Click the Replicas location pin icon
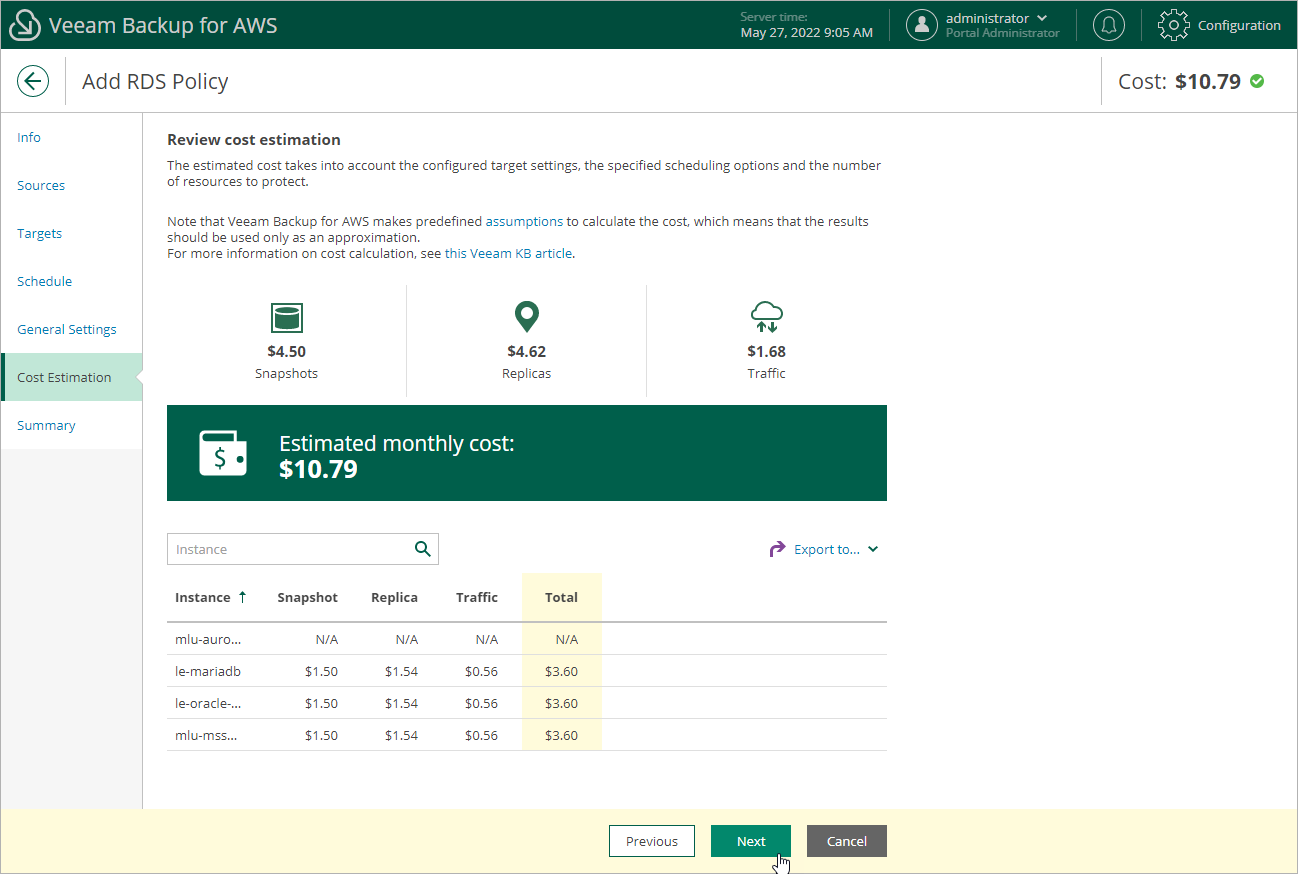Screen dimensions: 1298x874 pyautogui.click(x=526, y=316)
